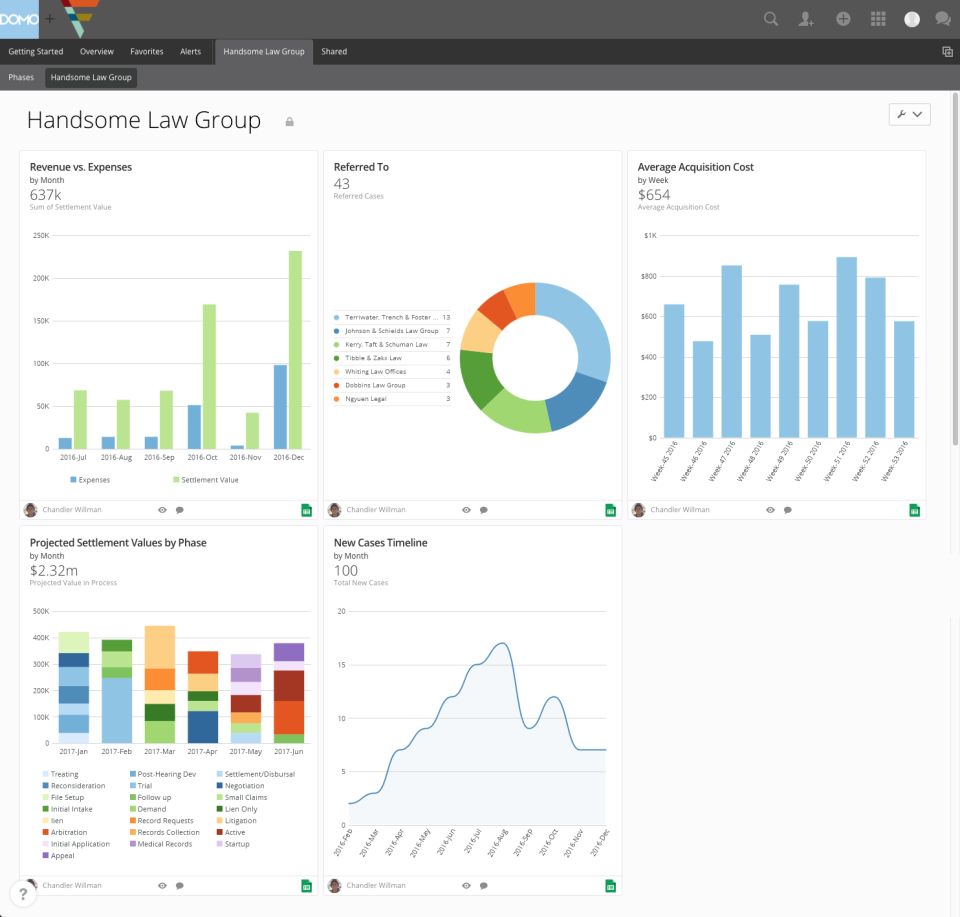Click the add plus icon in header
Image resolution: width=960 pixels, height=917 pixels.
coord(843,19)
